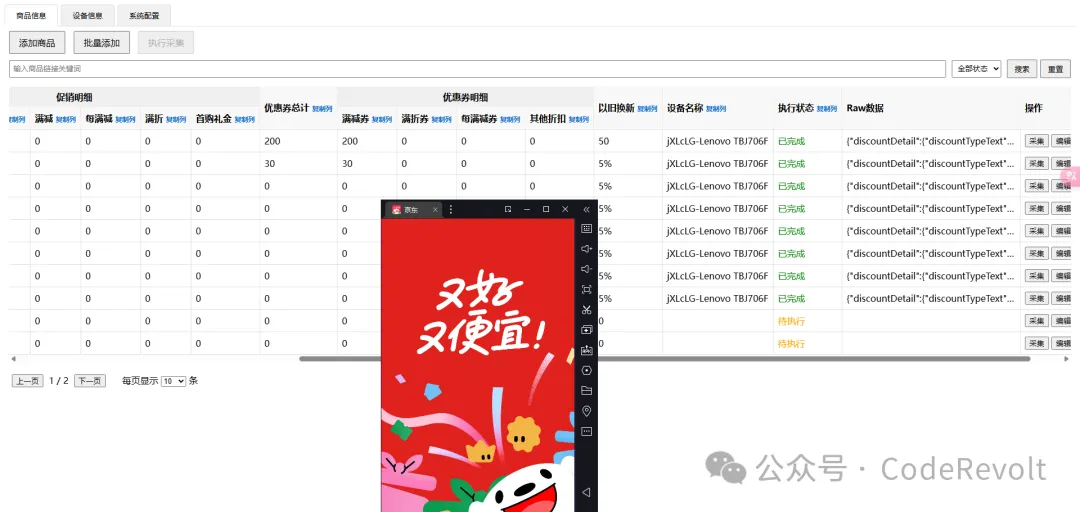This screenshot has height=512, width=1080.
Task: Click 采集 in row with coupon total 30
Action: [x=1037, y=164]
